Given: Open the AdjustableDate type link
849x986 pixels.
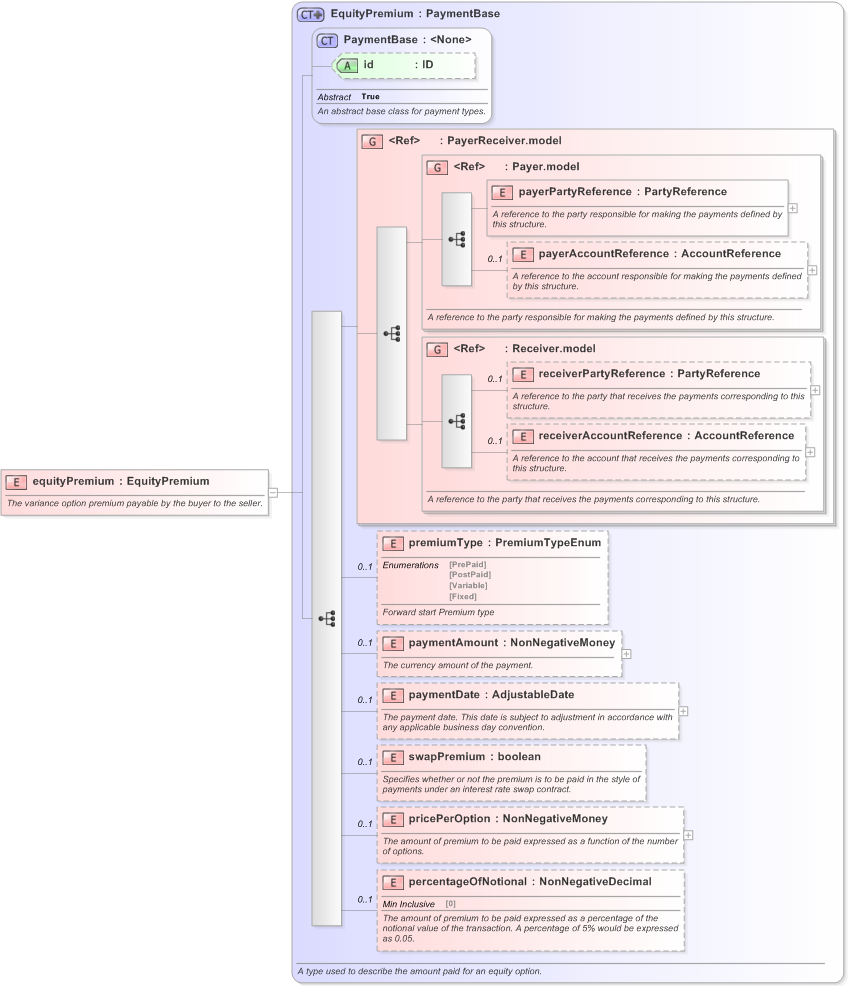Looking at the screenshot, I should point(533,695).
